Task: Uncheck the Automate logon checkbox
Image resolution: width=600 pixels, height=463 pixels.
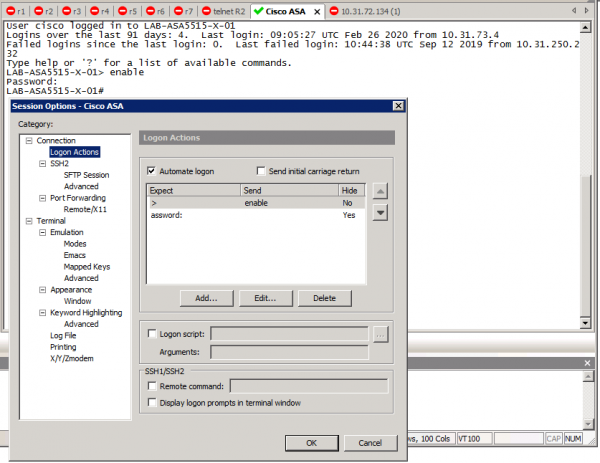Action: pyautogui.click(x=152, y=171)
